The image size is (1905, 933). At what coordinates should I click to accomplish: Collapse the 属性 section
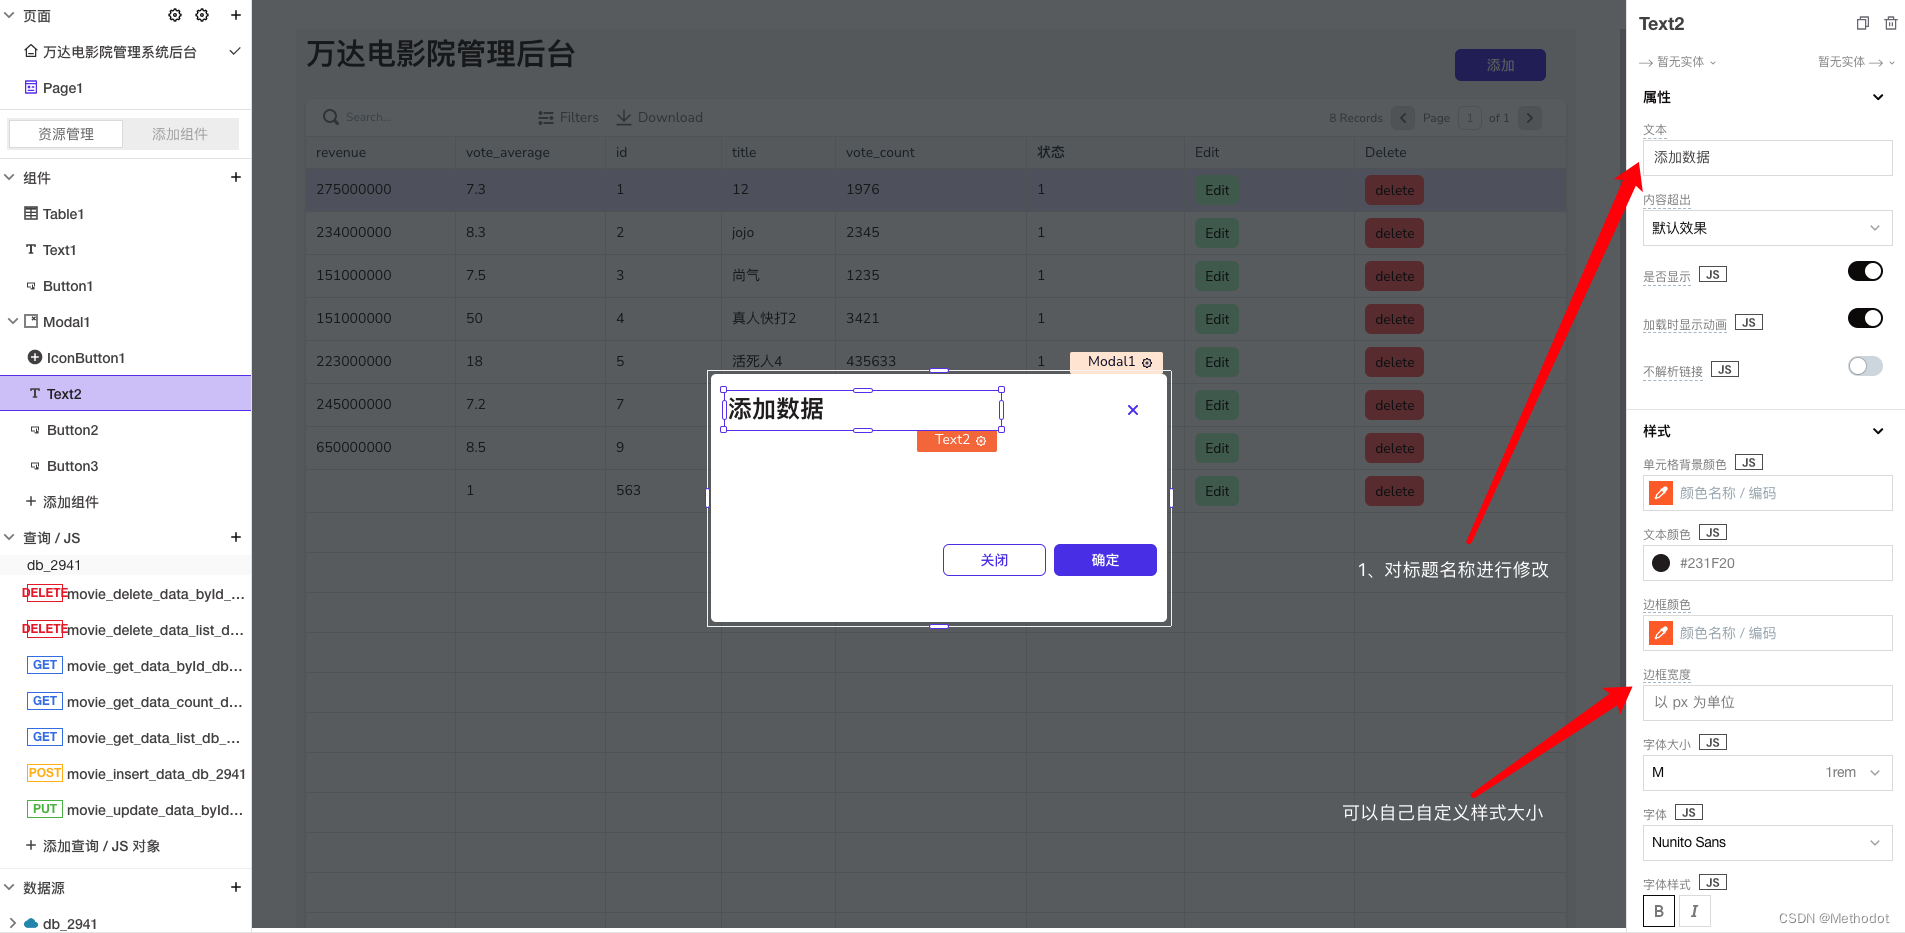[1878, 97]
